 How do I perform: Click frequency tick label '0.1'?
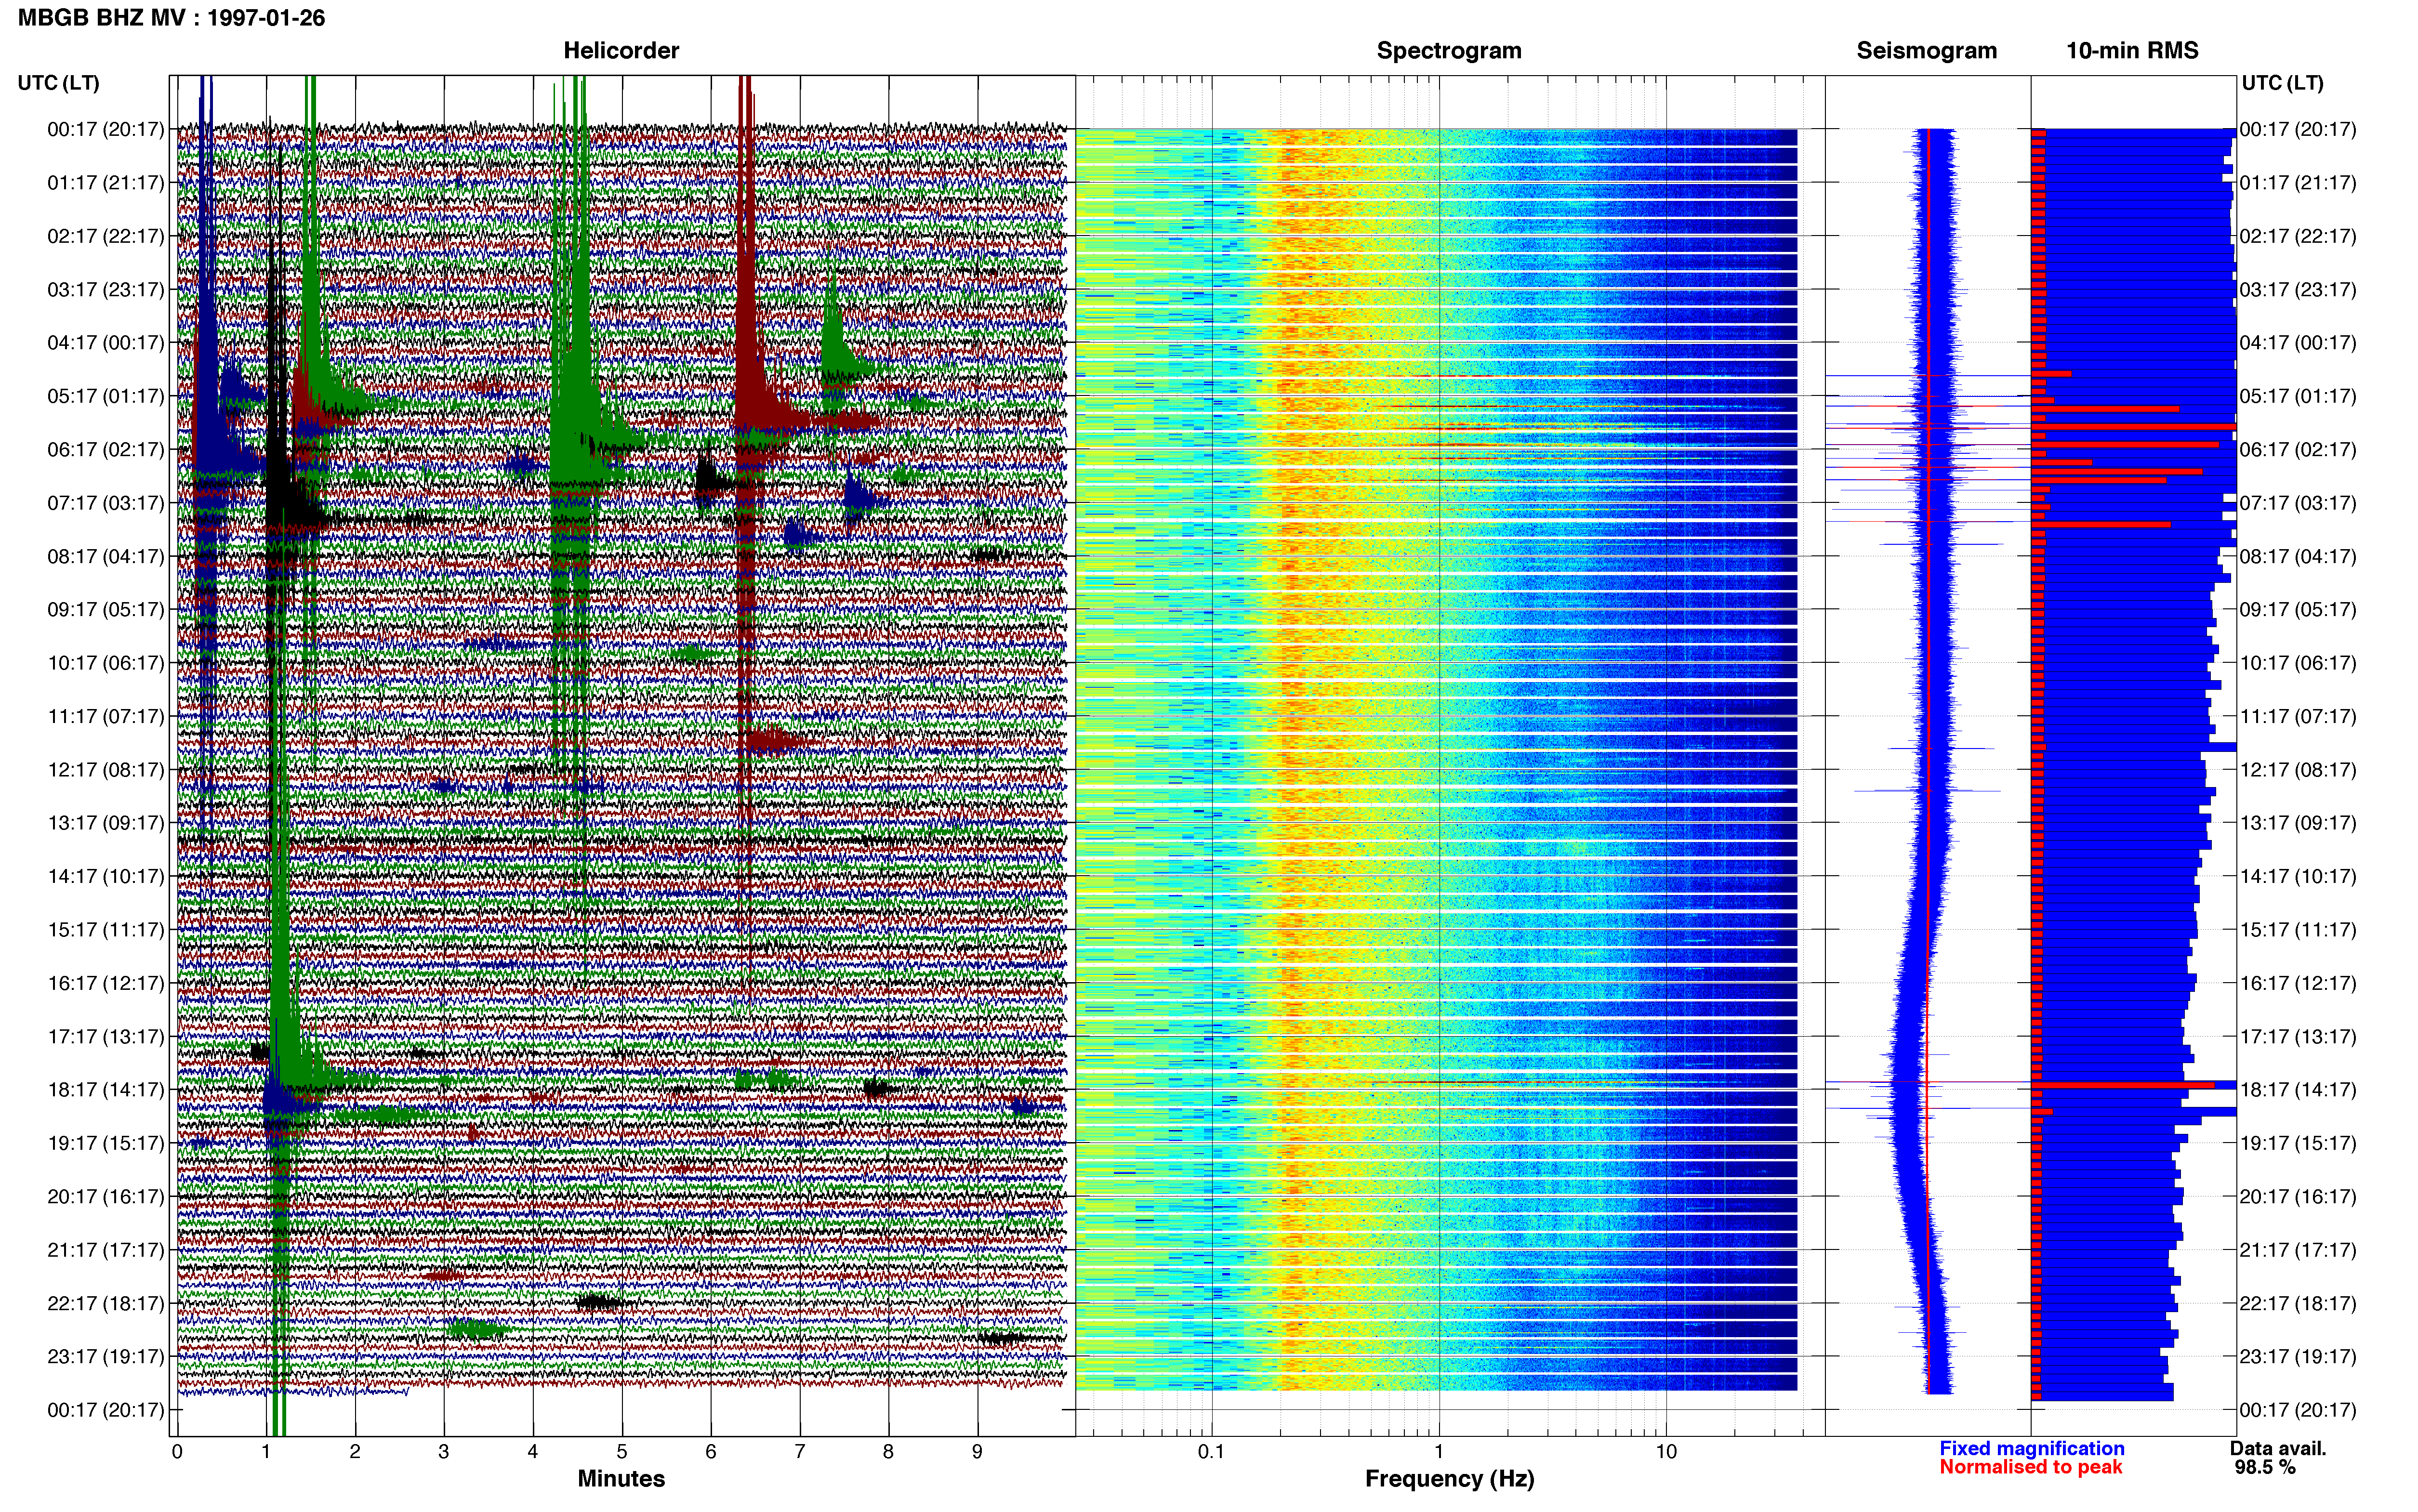[x=1211, y=1452]
